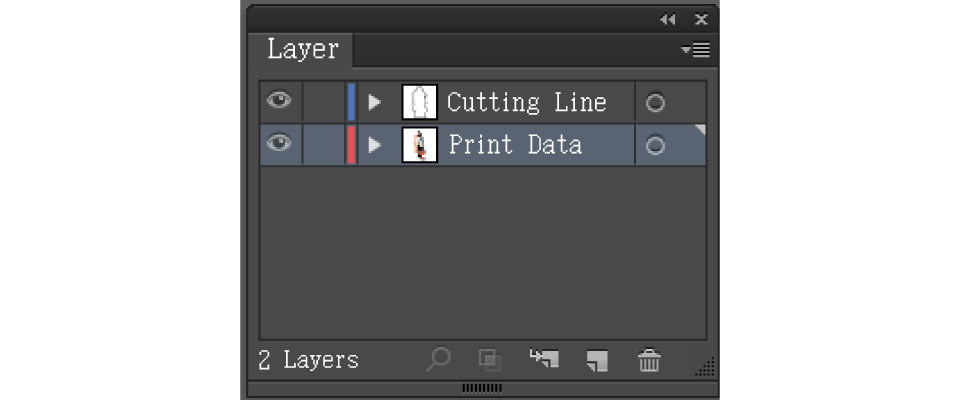
Task: Collapse panel with double-arrow icon
Action: [667, 19]
